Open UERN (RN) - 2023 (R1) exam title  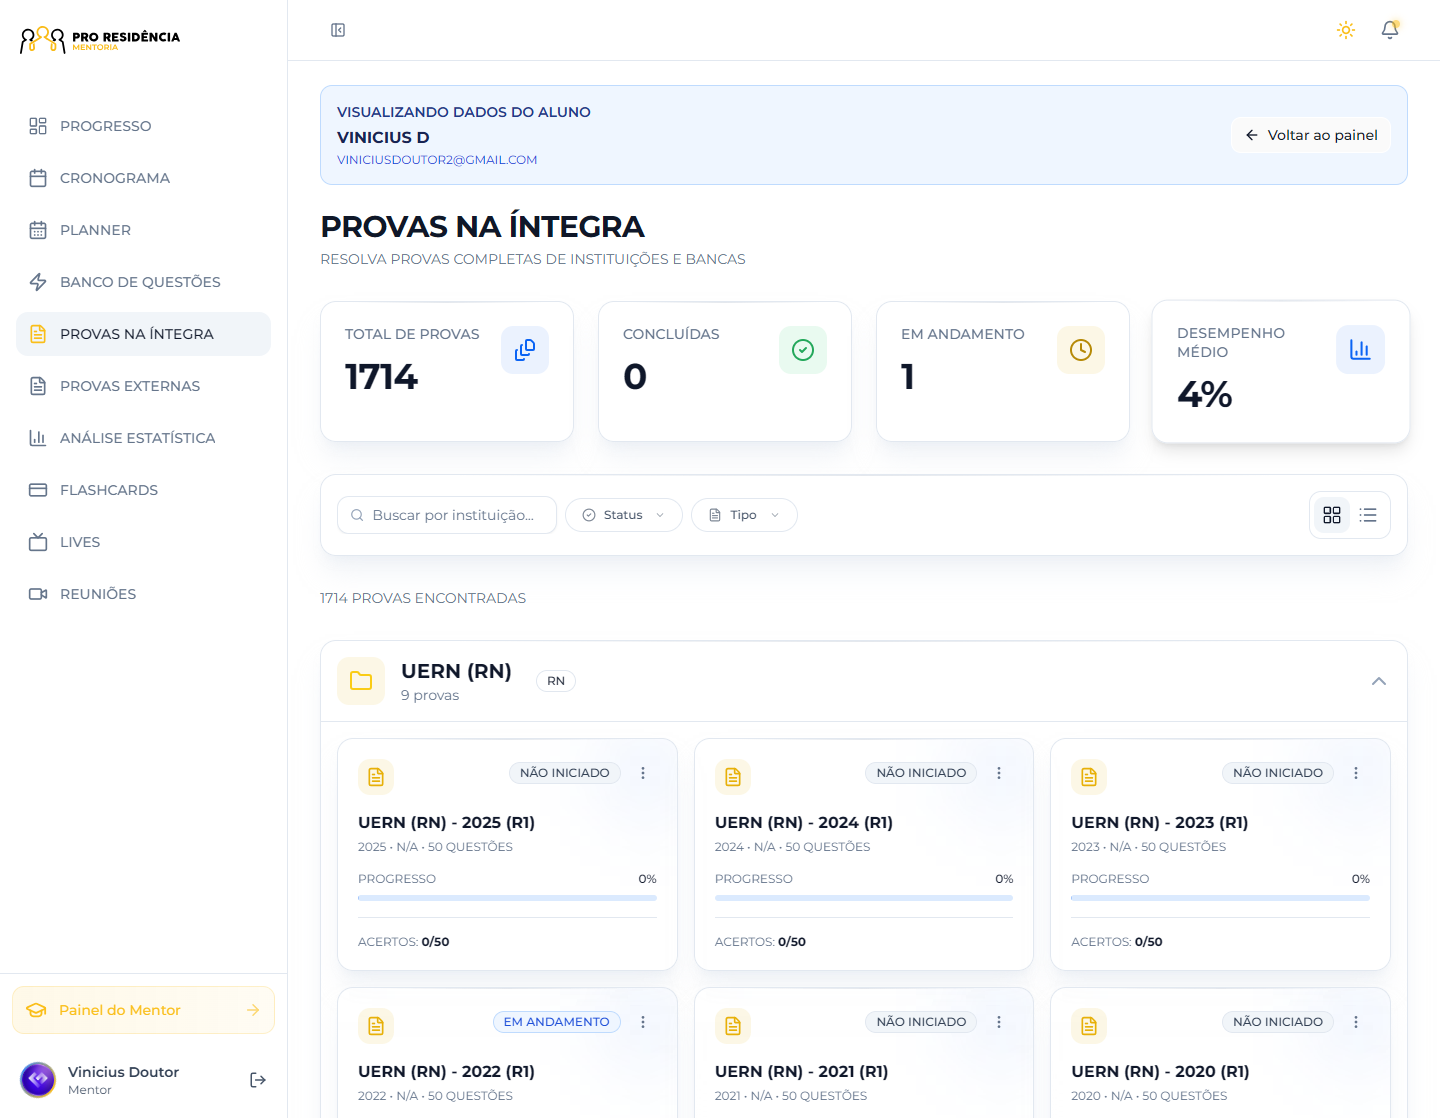pos(1160,823)
